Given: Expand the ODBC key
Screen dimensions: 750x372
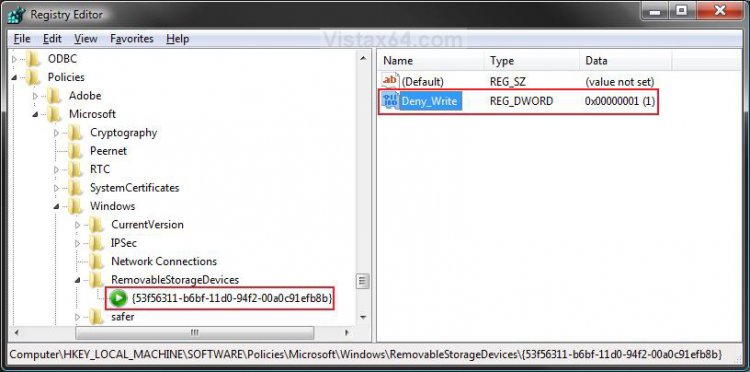Looking at the screenshot, I should click(14, 59).
